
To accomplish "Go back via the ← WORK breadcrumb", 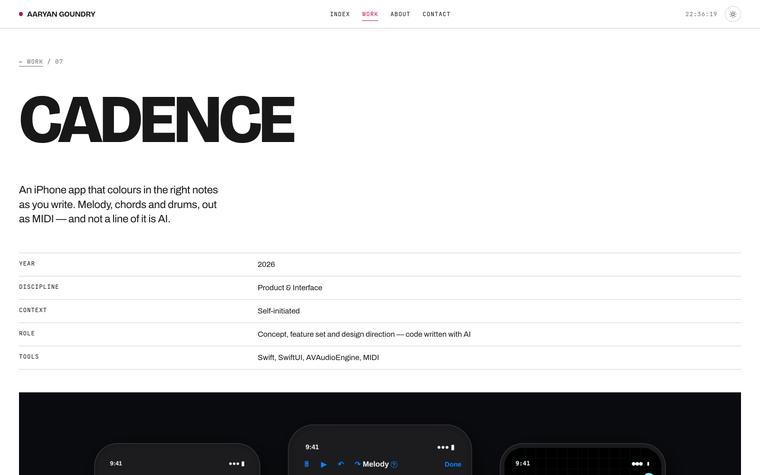I will tap(31, 62).
